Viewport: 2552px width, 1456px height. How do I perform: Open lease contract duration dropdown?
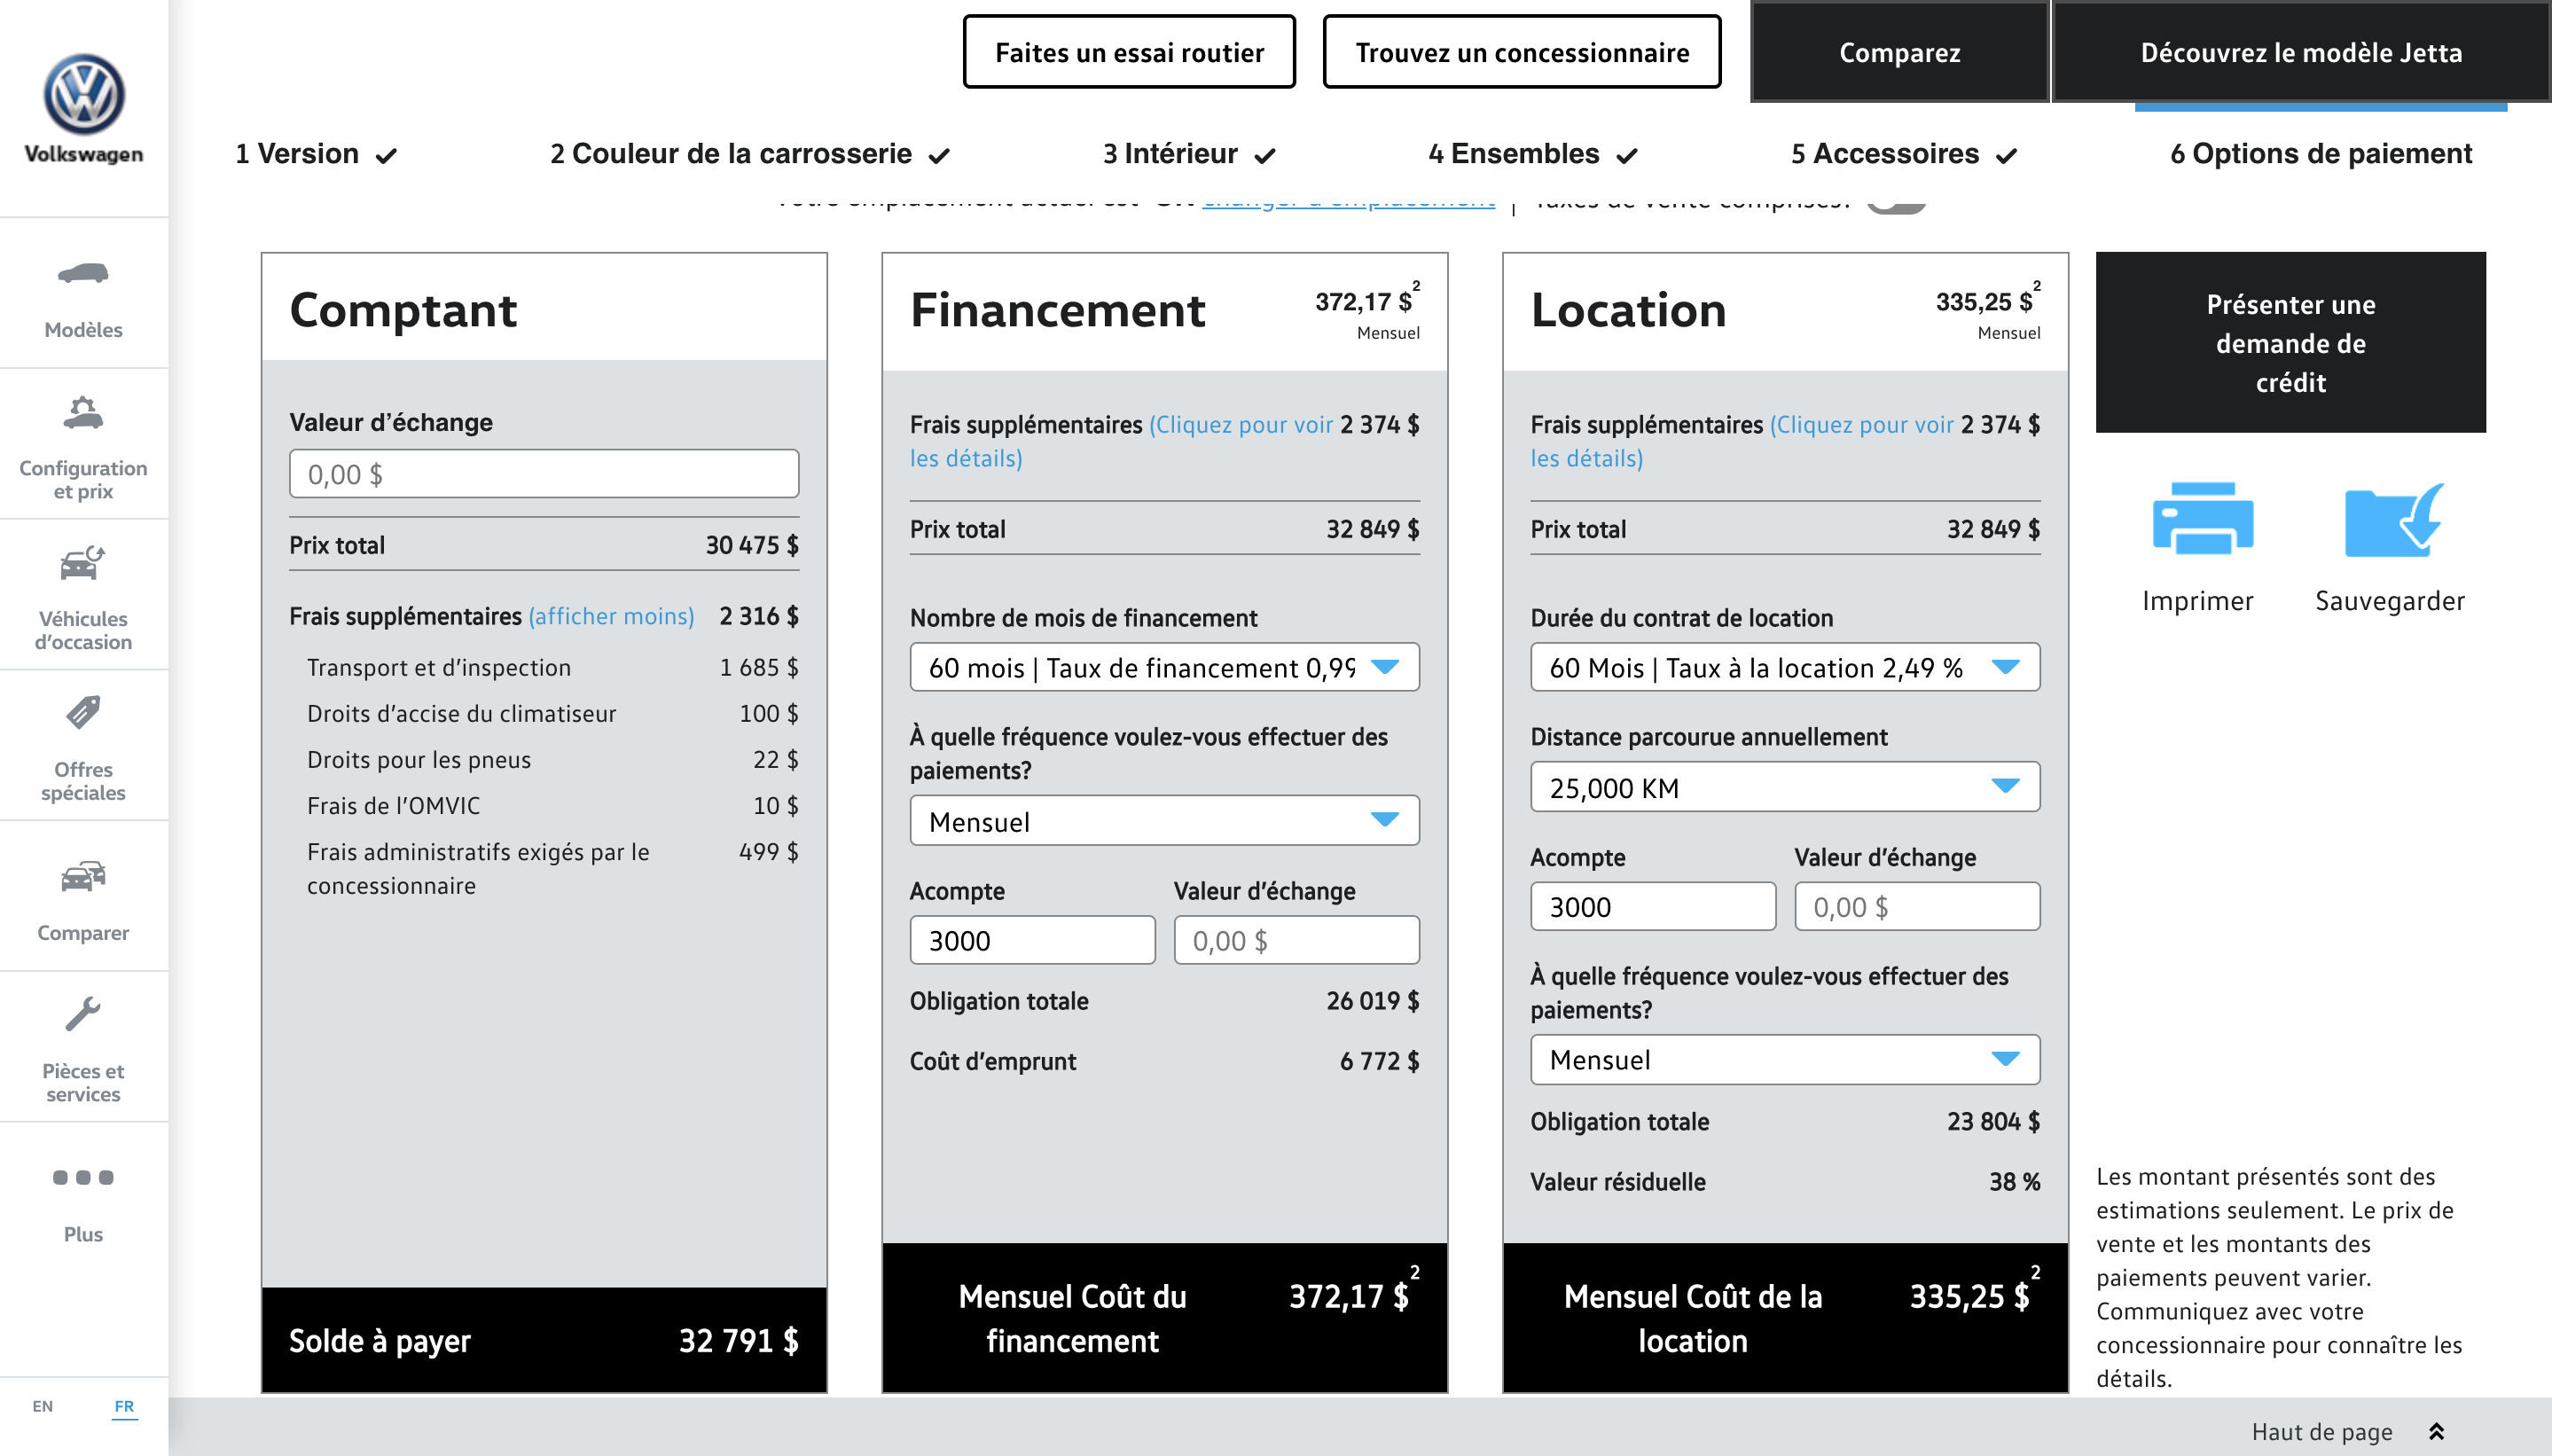(x=1784, y=667)
